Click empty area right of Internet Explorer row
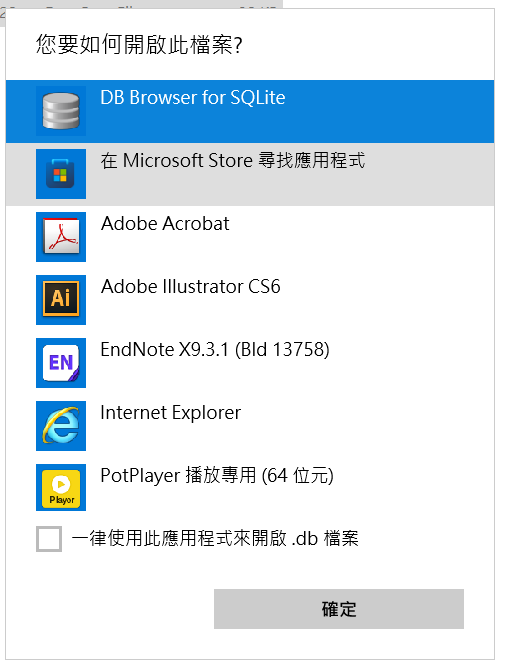Viewport: 508px width, 667px height. click(x=366, y=426)
